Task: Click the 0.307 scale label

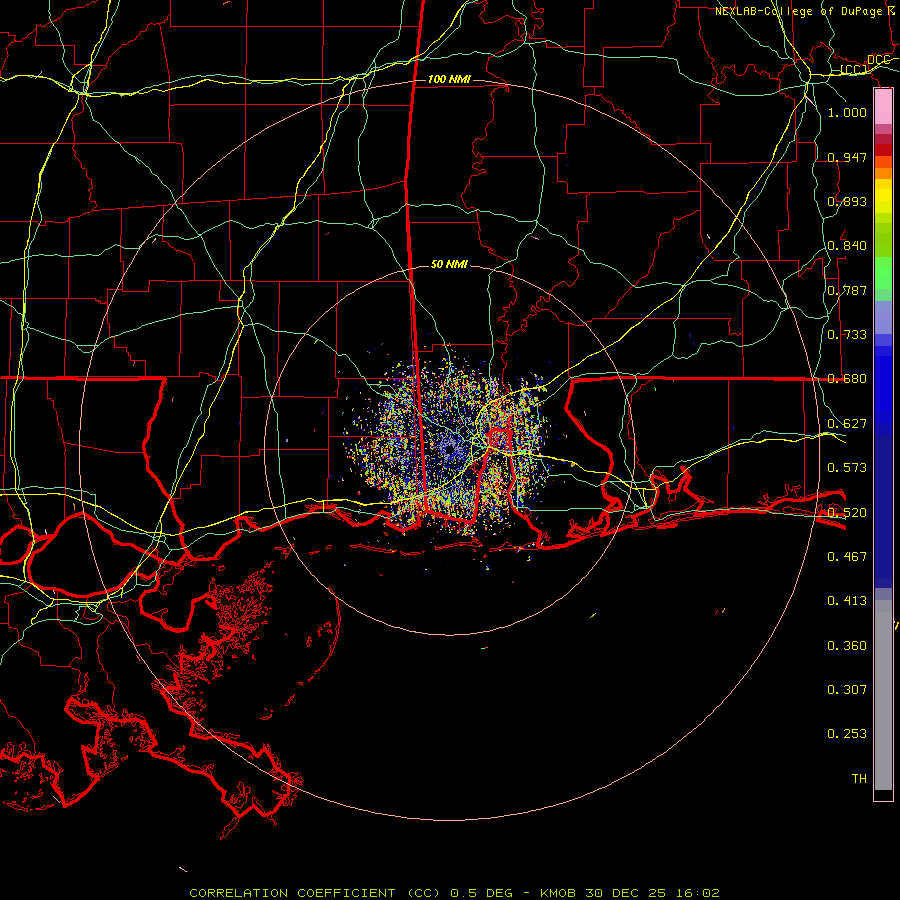Action: tap(847, 690)
